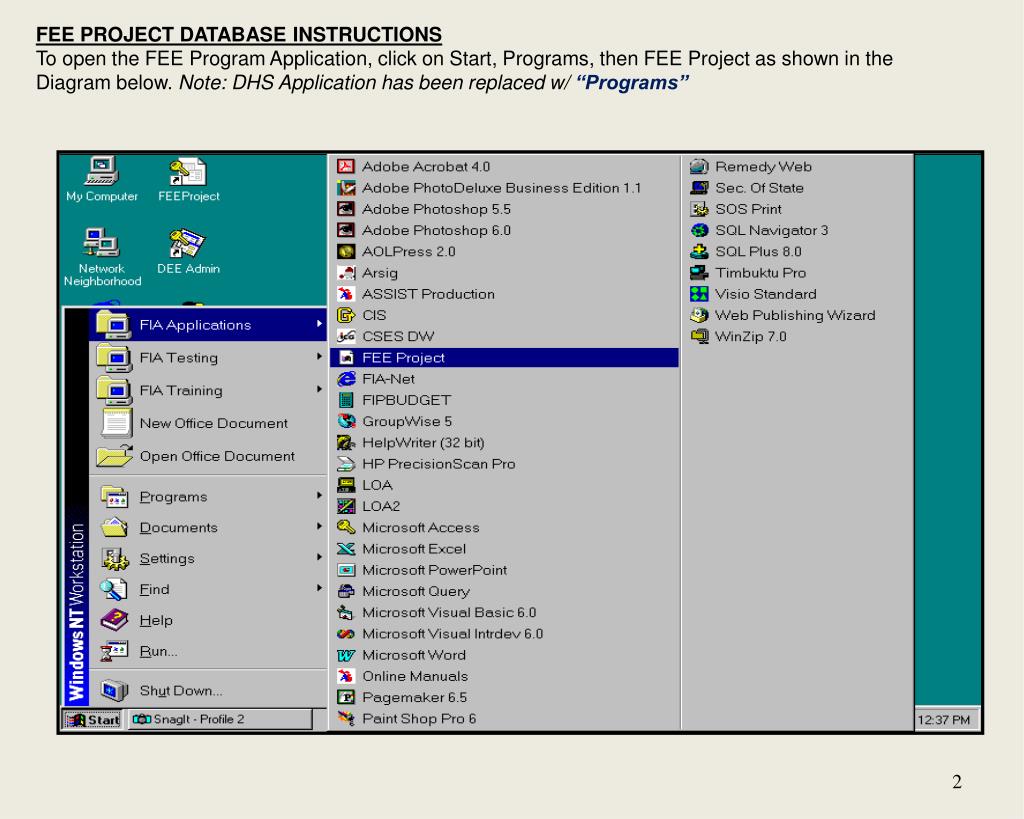Click the Microsoft Access key icon
The height and width of the screenshot is (819, 1024).
click(x=345, y=528)
